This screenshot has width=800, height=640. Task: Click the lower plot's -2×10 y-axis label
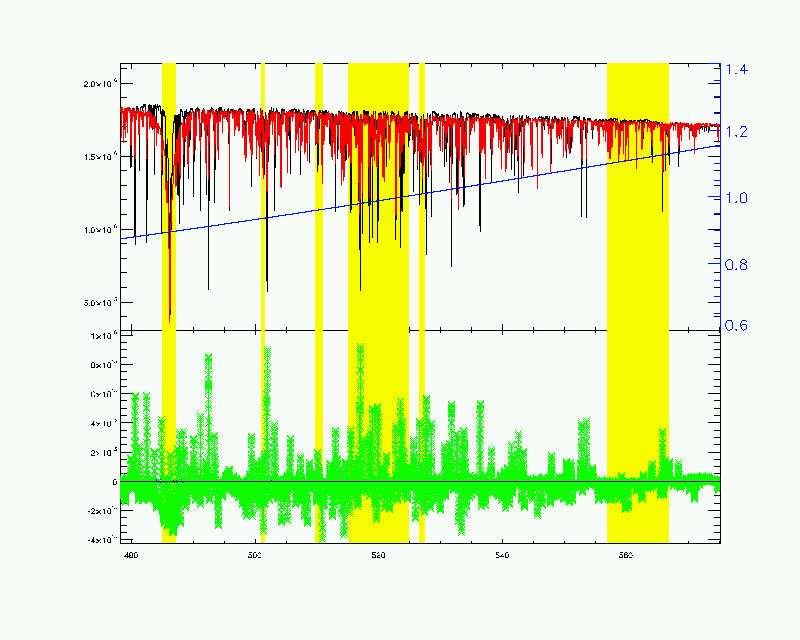102,511
